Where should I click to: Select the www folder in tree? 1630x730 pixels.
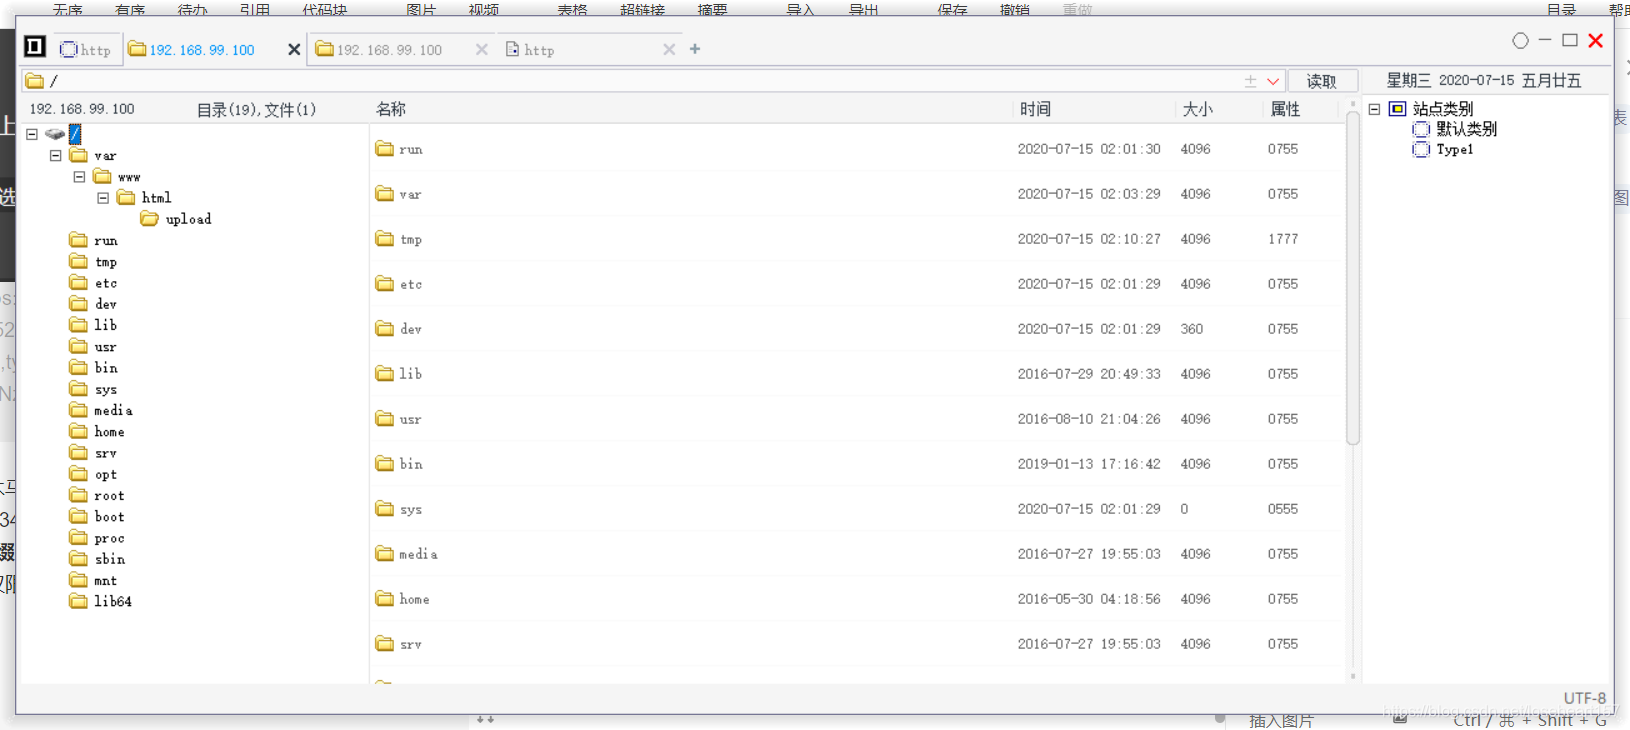[129, 177]
